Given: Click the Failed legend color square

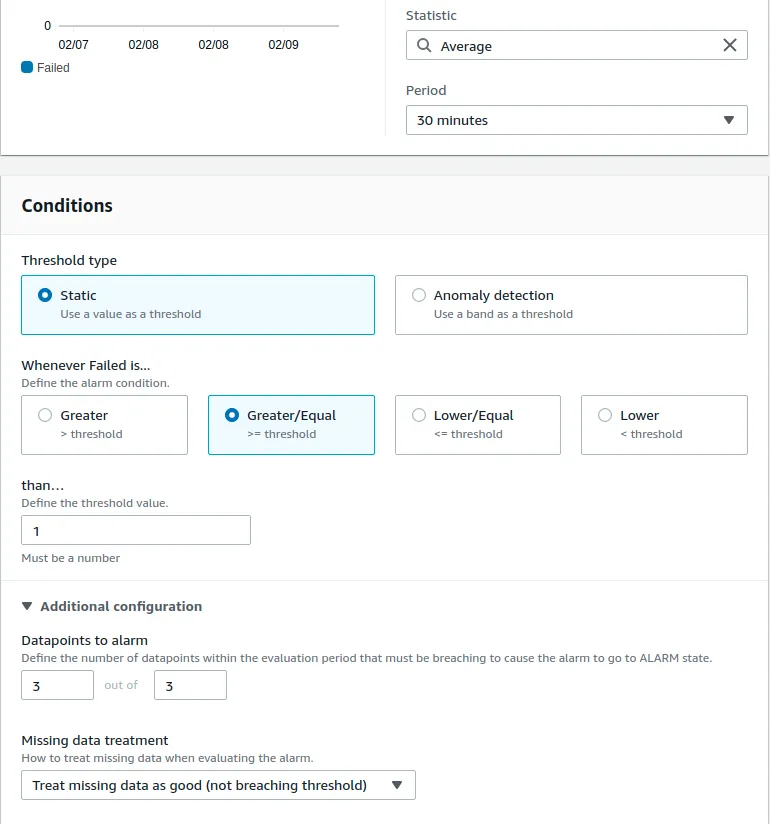Looking at the screenshot, I should tap(27, 68).
